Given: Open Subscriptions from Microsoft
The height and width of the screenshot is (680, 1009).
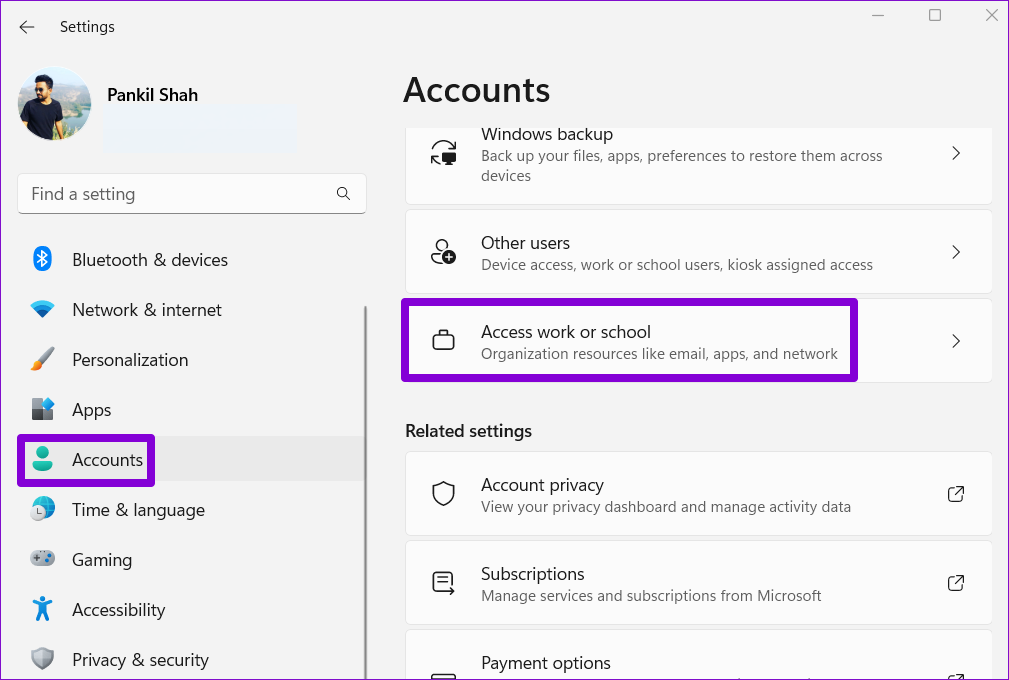Looking at the screenshot, I should (699, 583).
